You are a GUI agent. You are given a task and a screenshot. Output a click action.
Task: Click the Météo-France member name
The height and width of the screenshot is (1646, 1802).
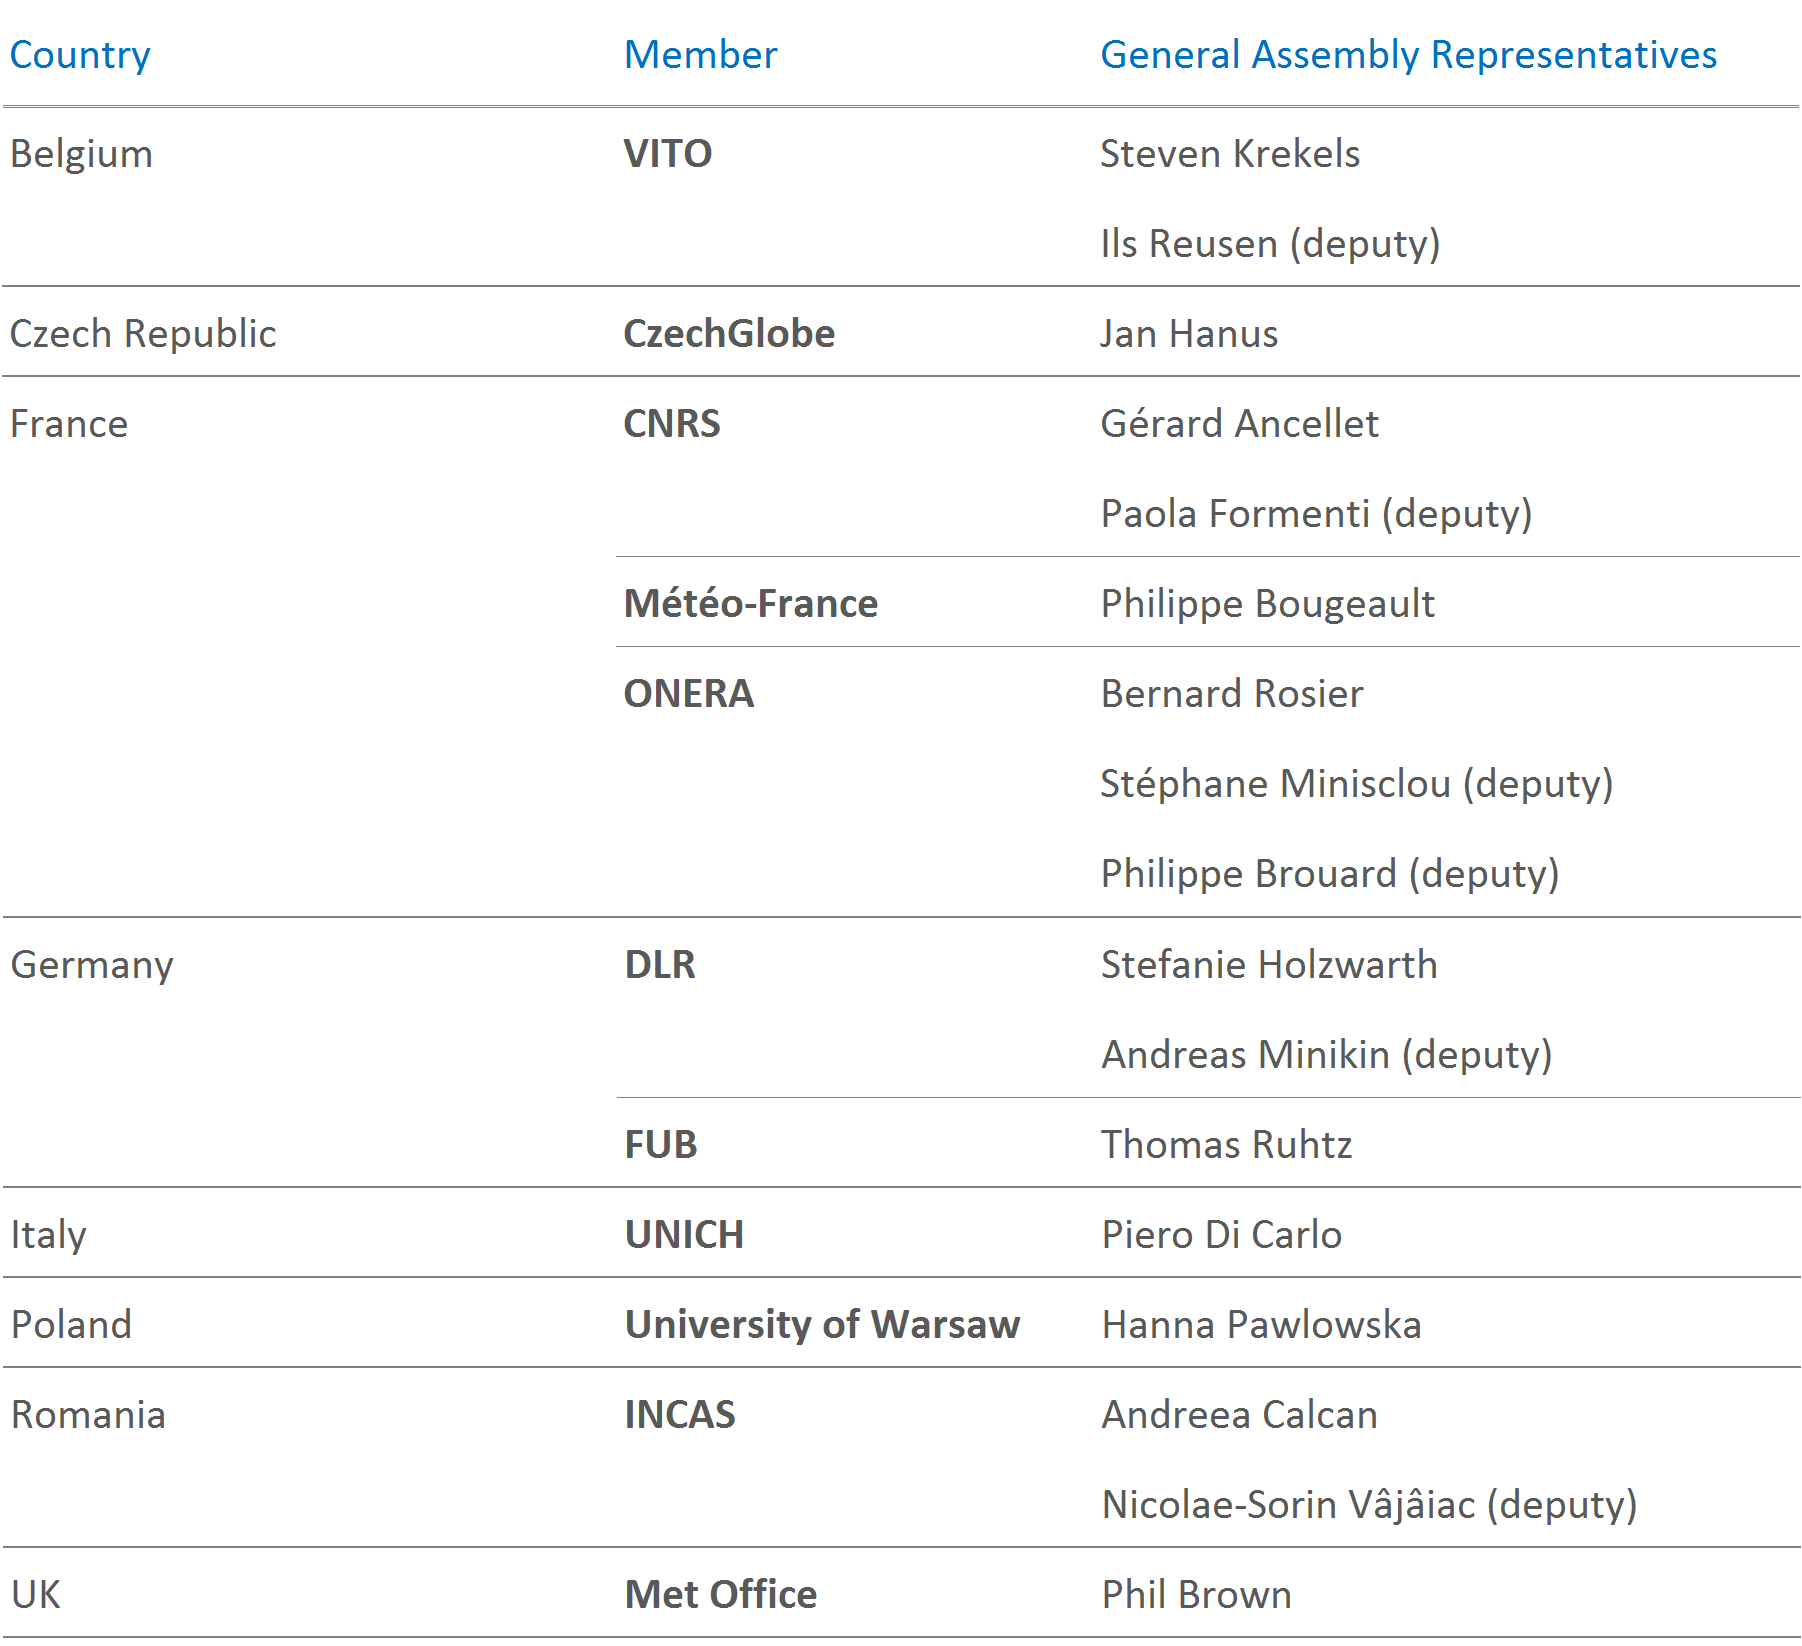pyautogui.click(x=751, y=604)
